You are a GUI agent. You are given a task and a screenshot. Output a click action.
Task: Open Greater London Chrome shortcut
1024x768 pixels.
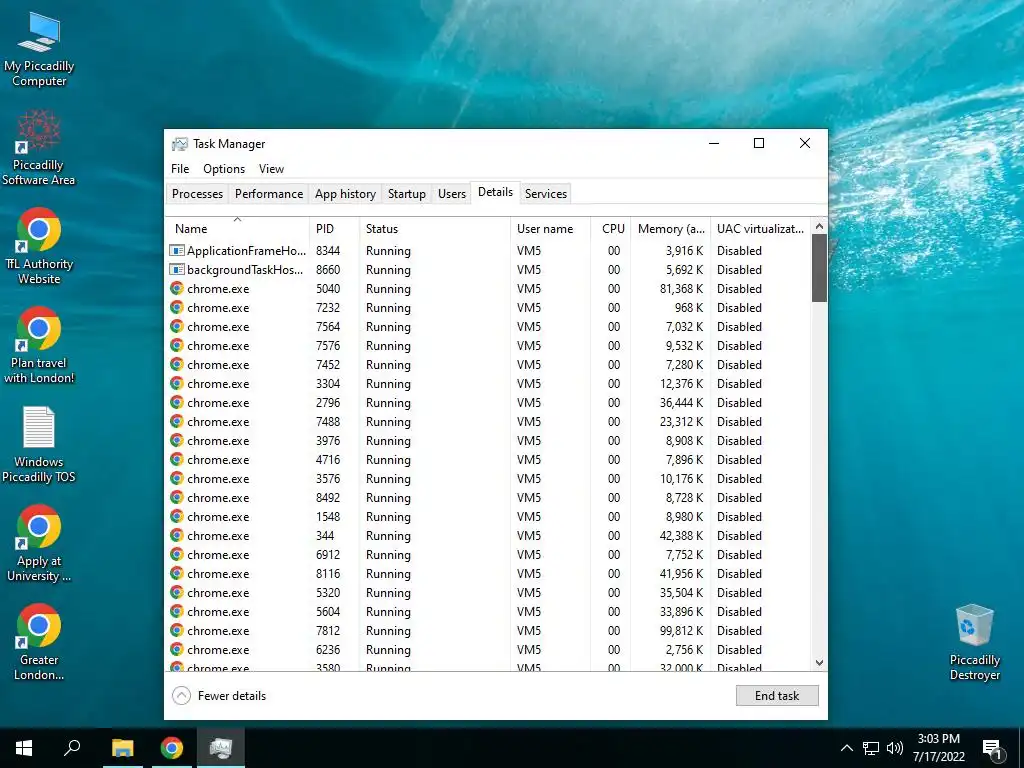(x=39, y=643)
